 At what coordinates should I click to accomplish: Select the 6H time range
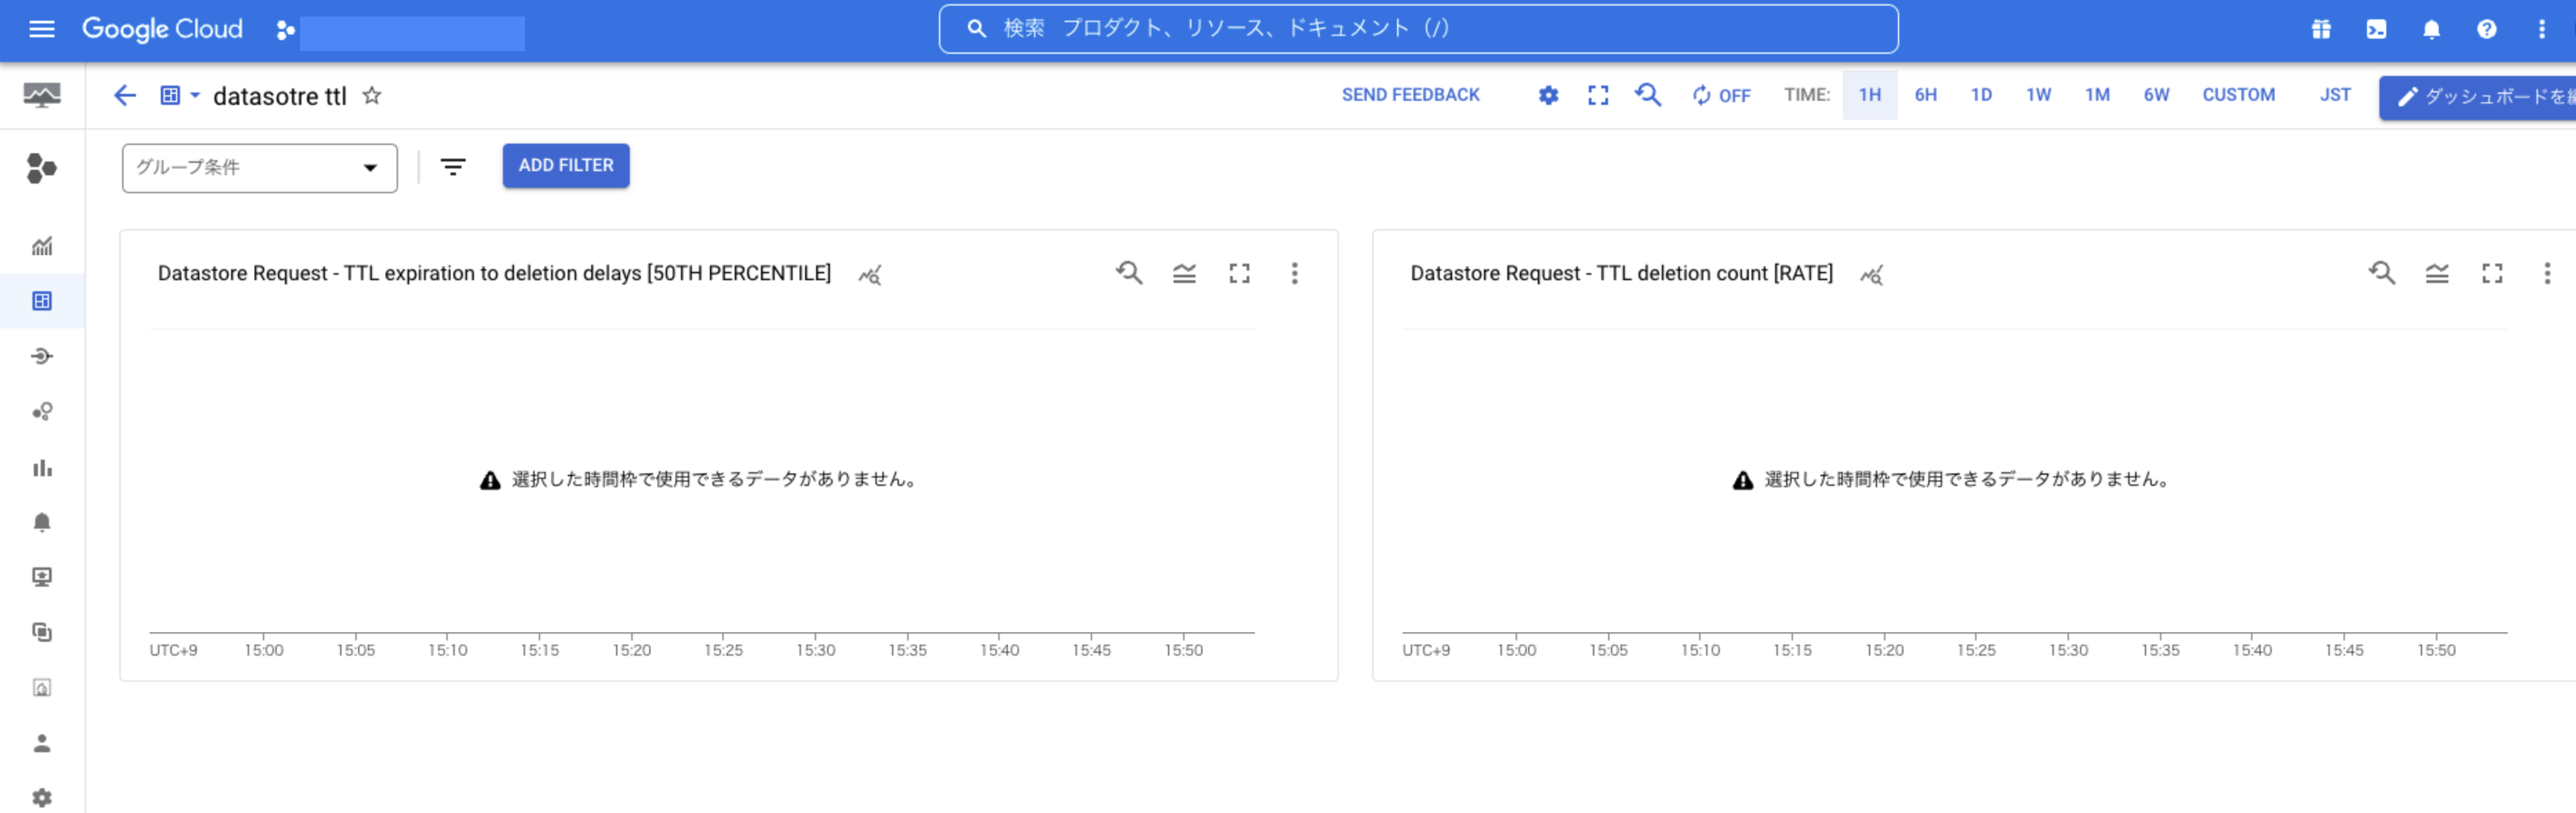coord(1925,95)
